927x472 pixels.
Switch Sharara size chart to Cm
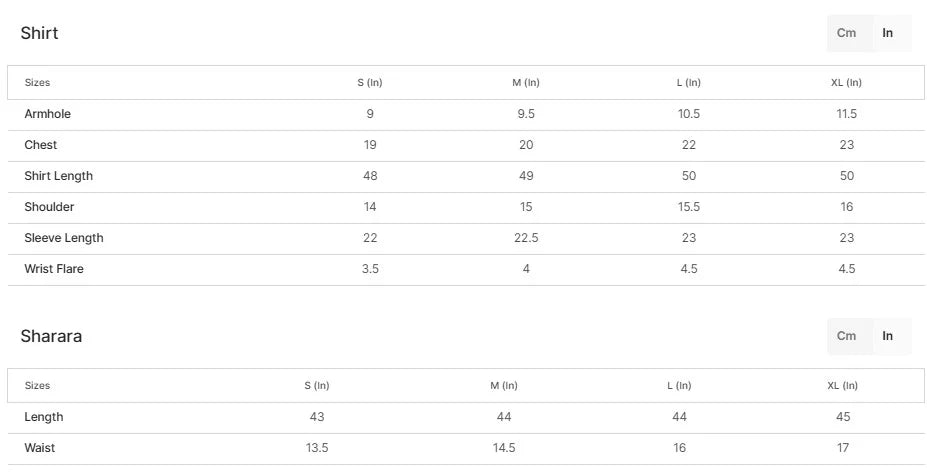(x=846, y=336)
